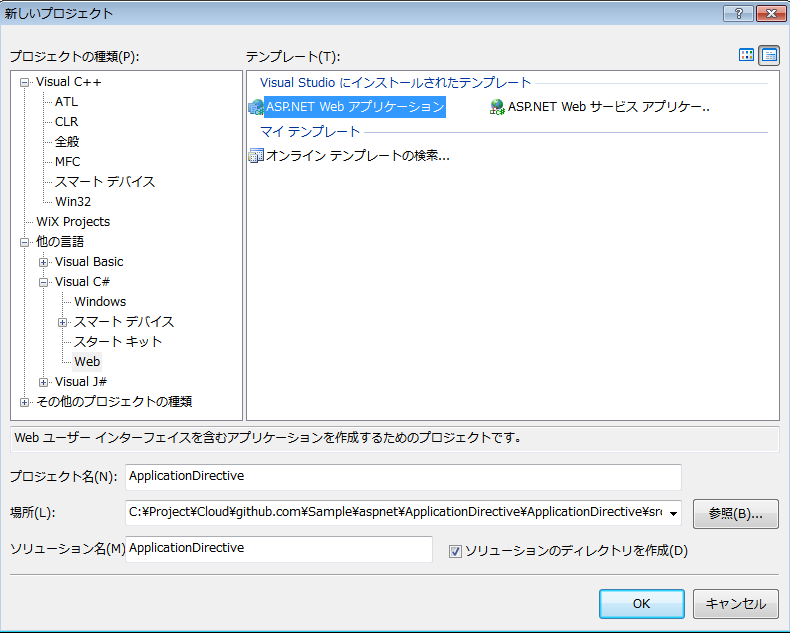This screenshot has height=633, width=790.
Task: Expand その他のプロジェクトの種類 node
Action: click(24, 402)
